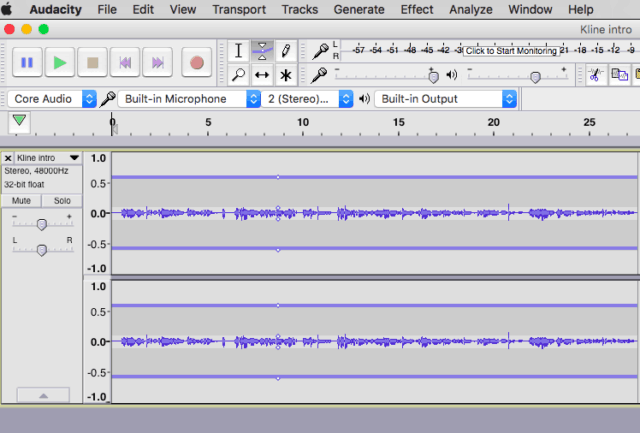Select the Envelope tool
The width and height of the screenshot is (640, 433).
click(262, 51)
